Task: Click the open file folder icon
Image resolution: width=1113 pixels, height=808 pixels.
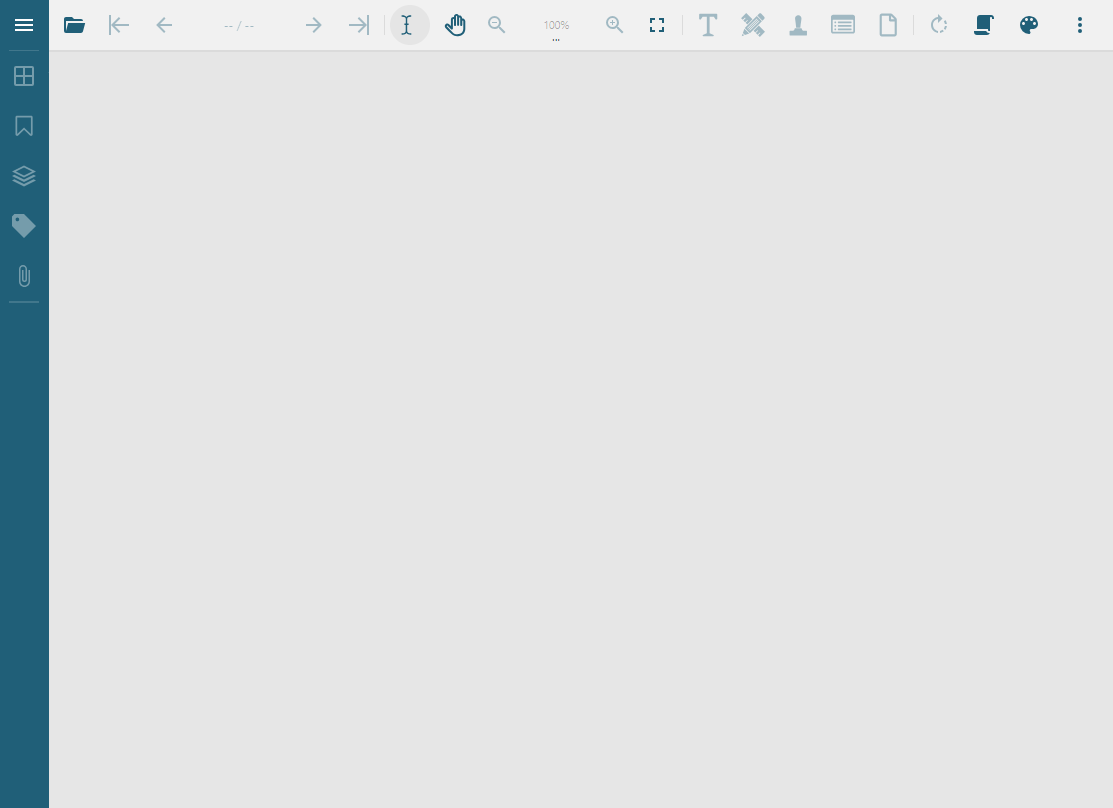Action: coord(74,25)
